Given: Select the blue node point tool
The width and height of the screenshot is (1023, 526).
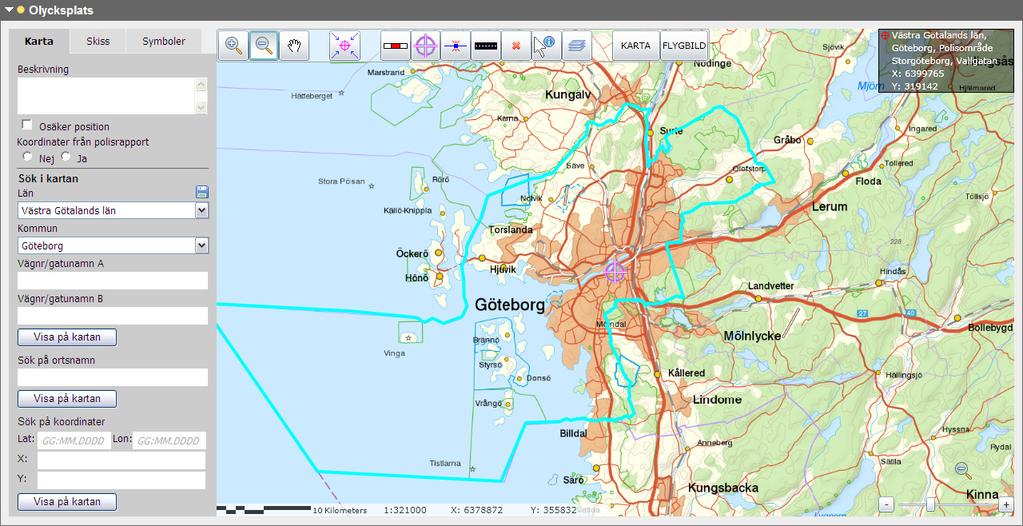Looking at the screenshot, I should 455,46.
